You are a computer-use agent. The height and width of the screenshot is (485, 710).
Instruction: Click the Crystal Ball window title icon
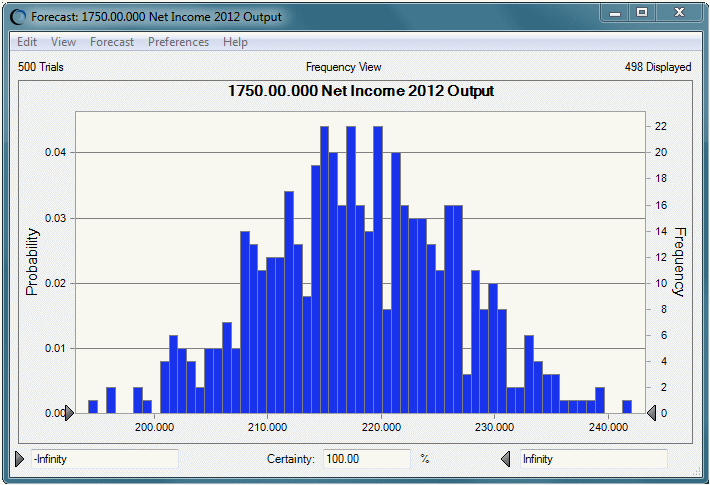(x=19, y=17)
